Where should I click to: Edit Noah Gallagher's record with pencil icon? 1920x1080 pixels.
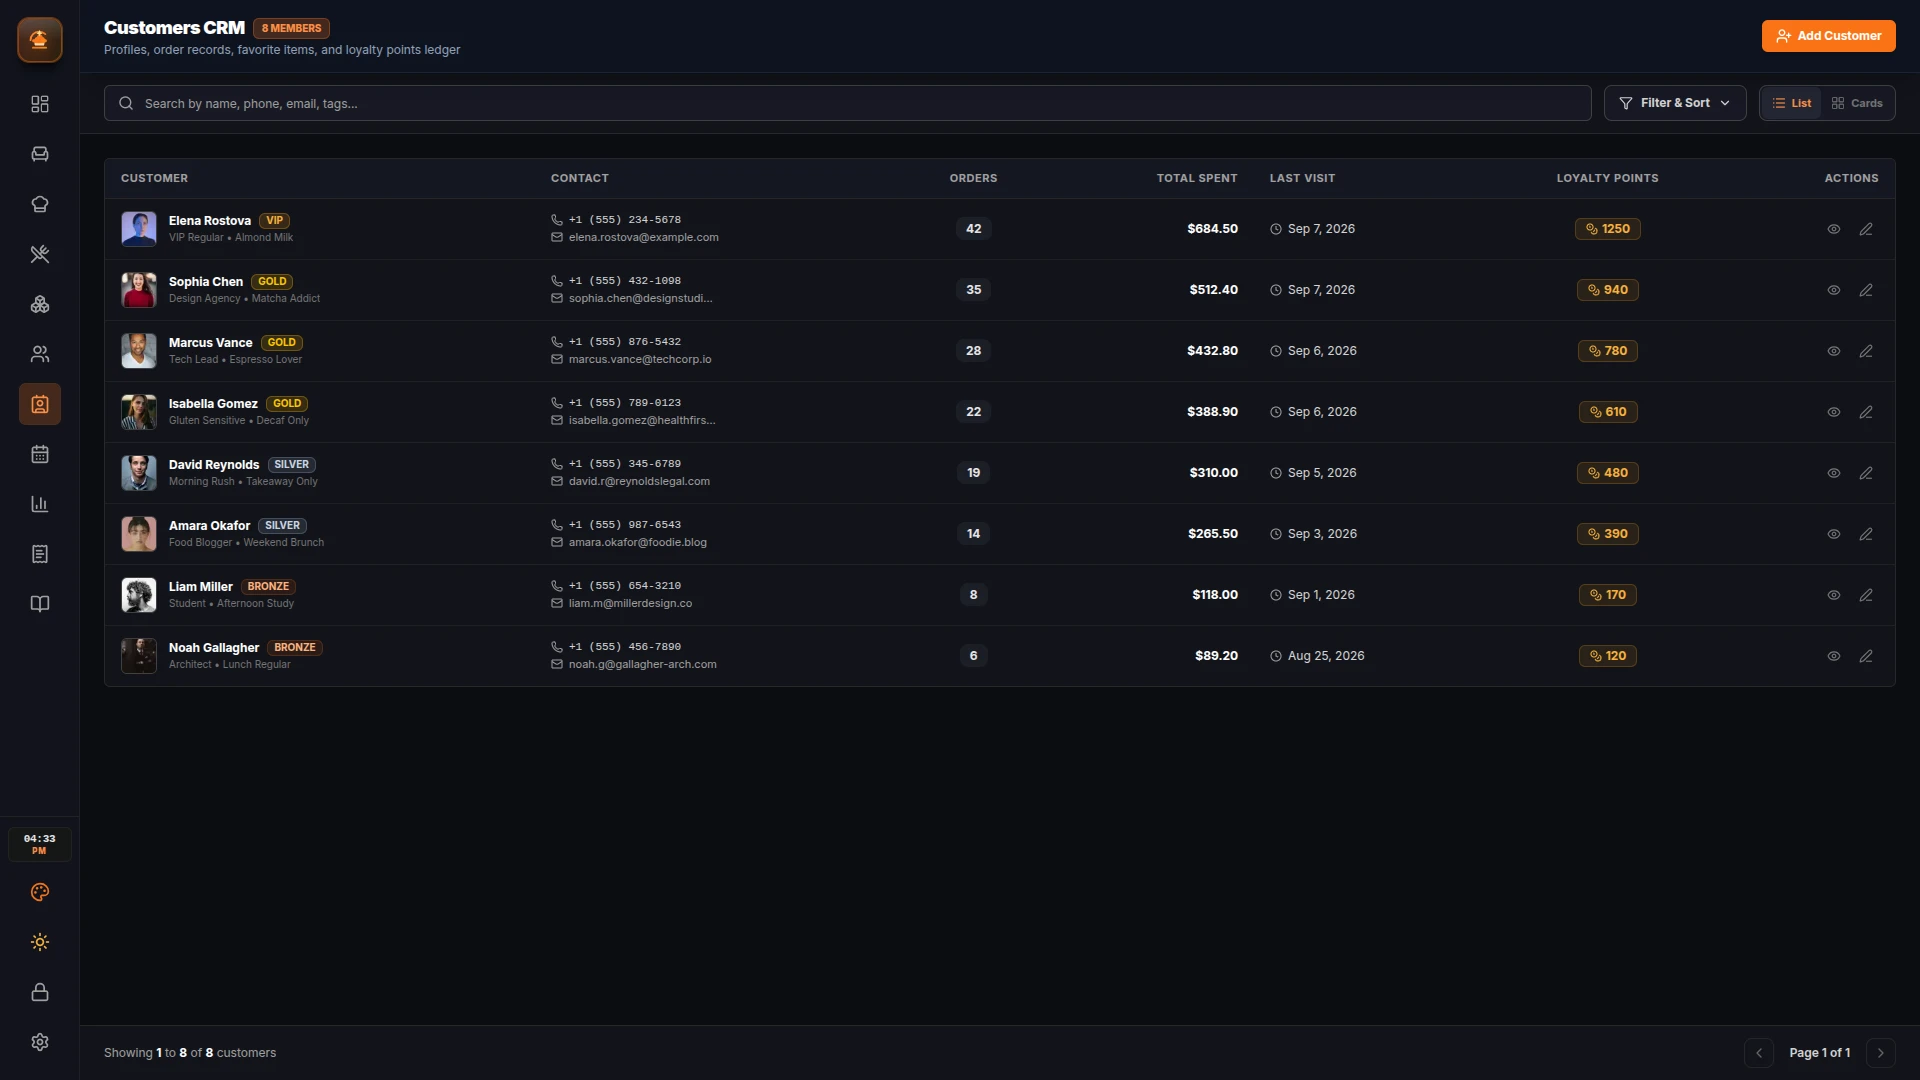coord(1866,656)
